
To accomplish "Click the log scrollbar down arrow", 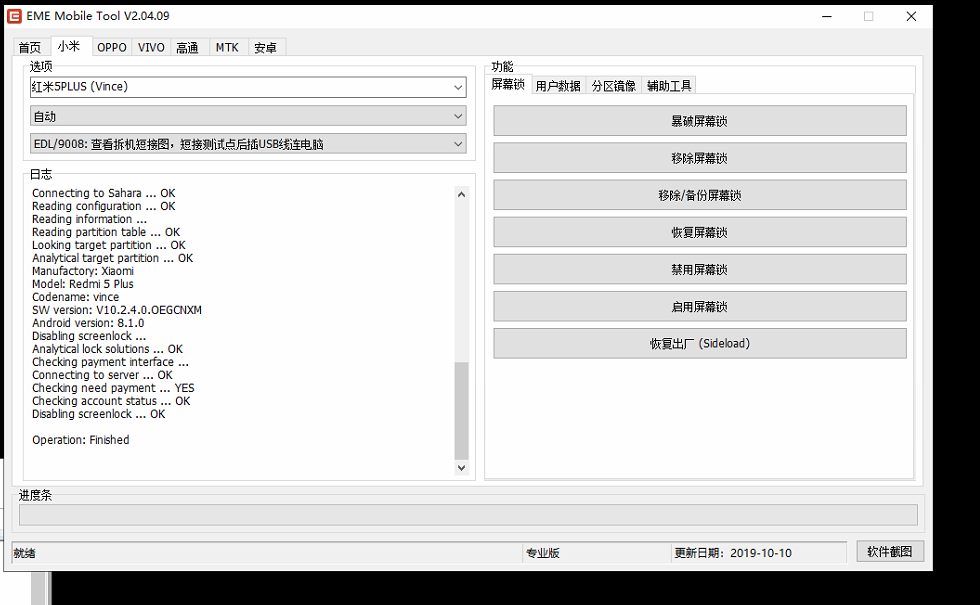I will (x=461, y=468).
